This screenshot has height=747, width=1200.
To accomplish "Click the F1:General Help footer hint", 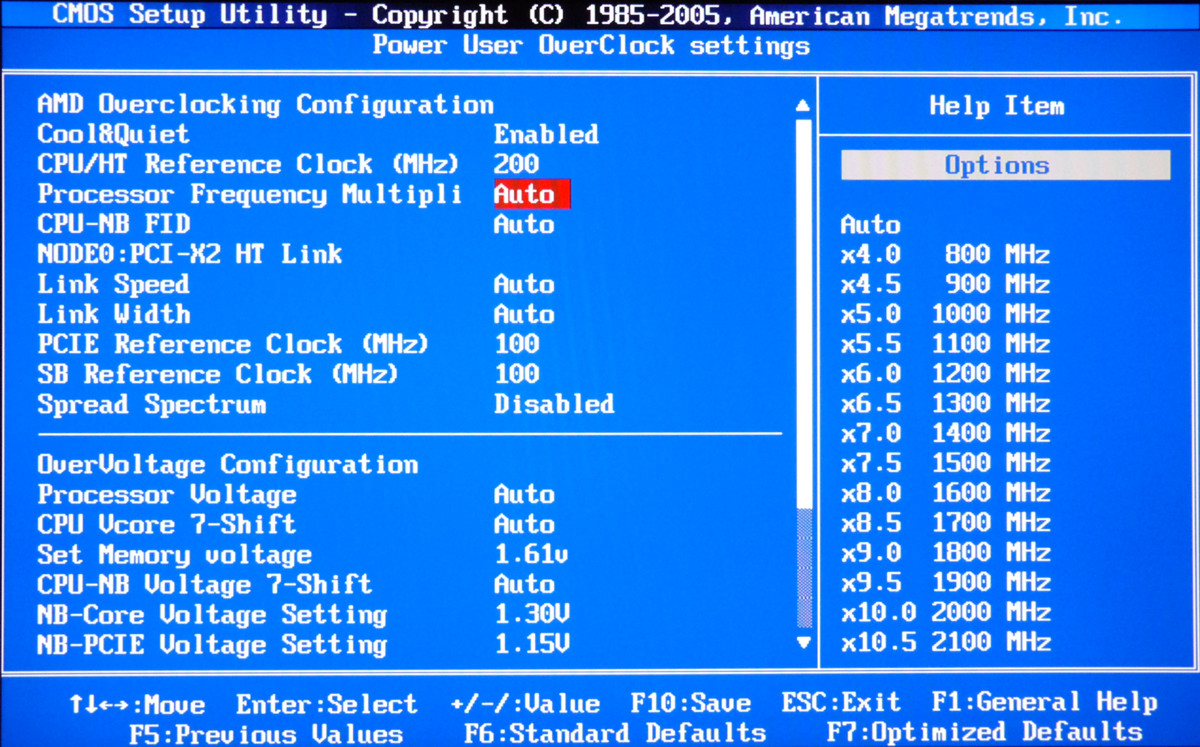I will tap(1044, 704).
